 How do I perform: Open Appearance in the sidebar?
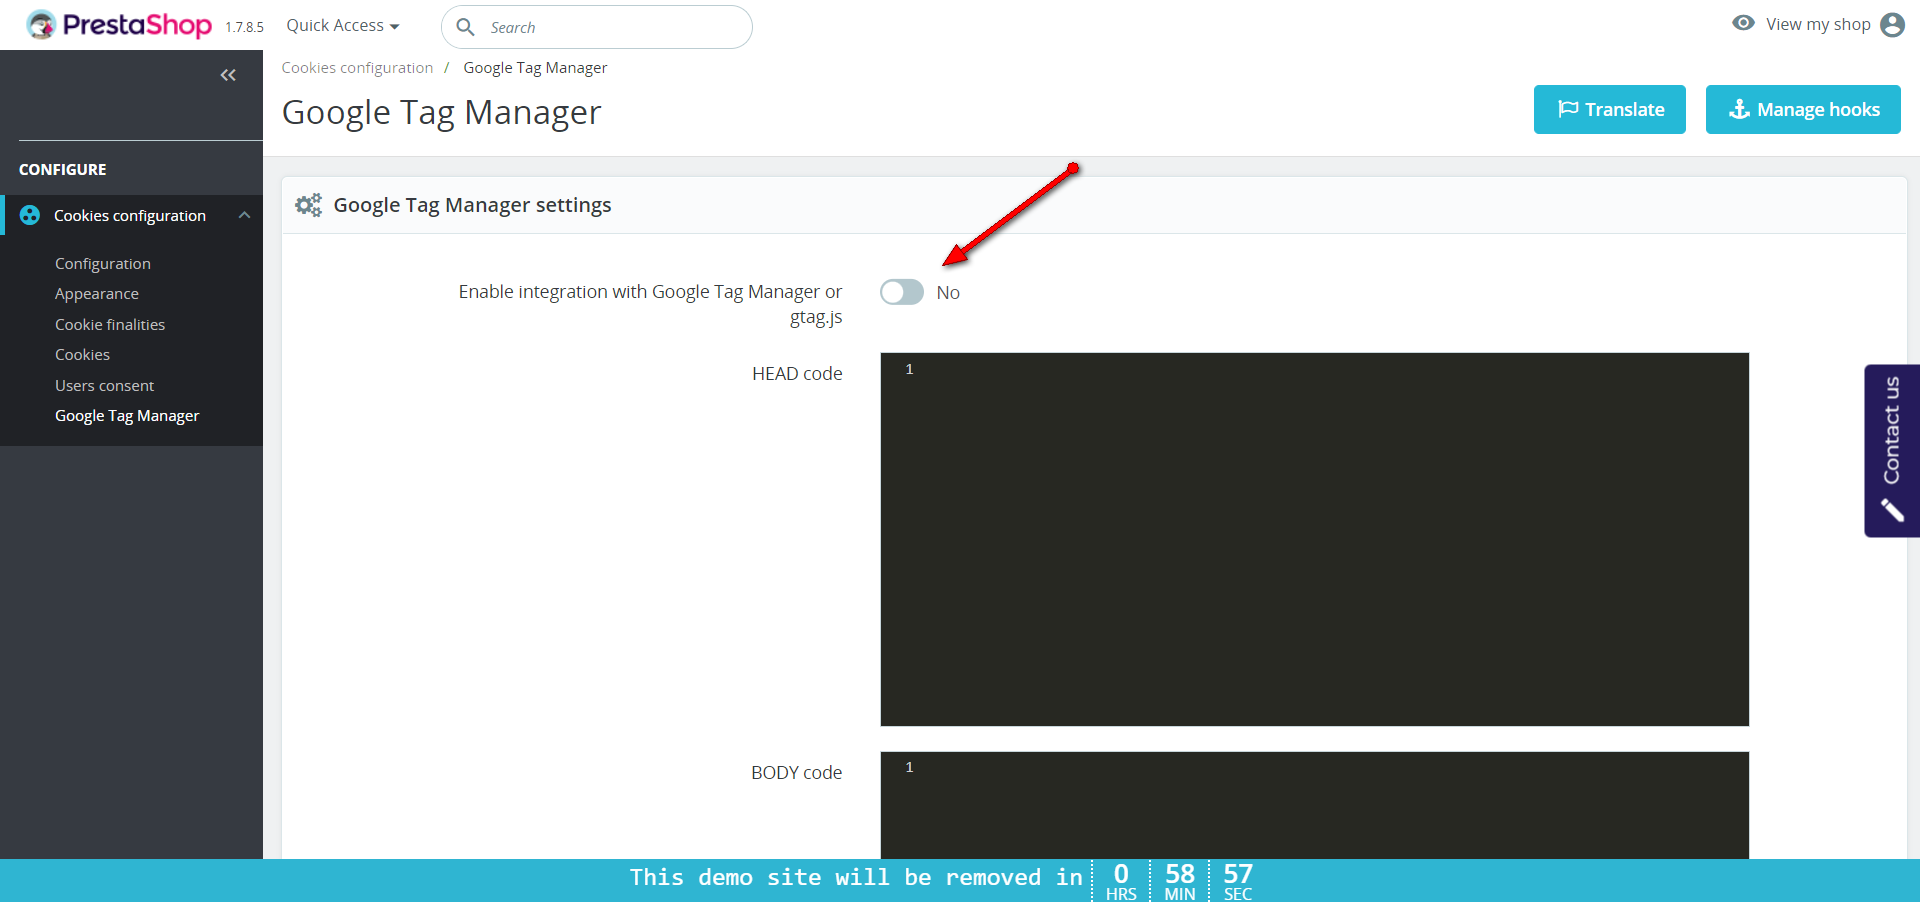97,294
